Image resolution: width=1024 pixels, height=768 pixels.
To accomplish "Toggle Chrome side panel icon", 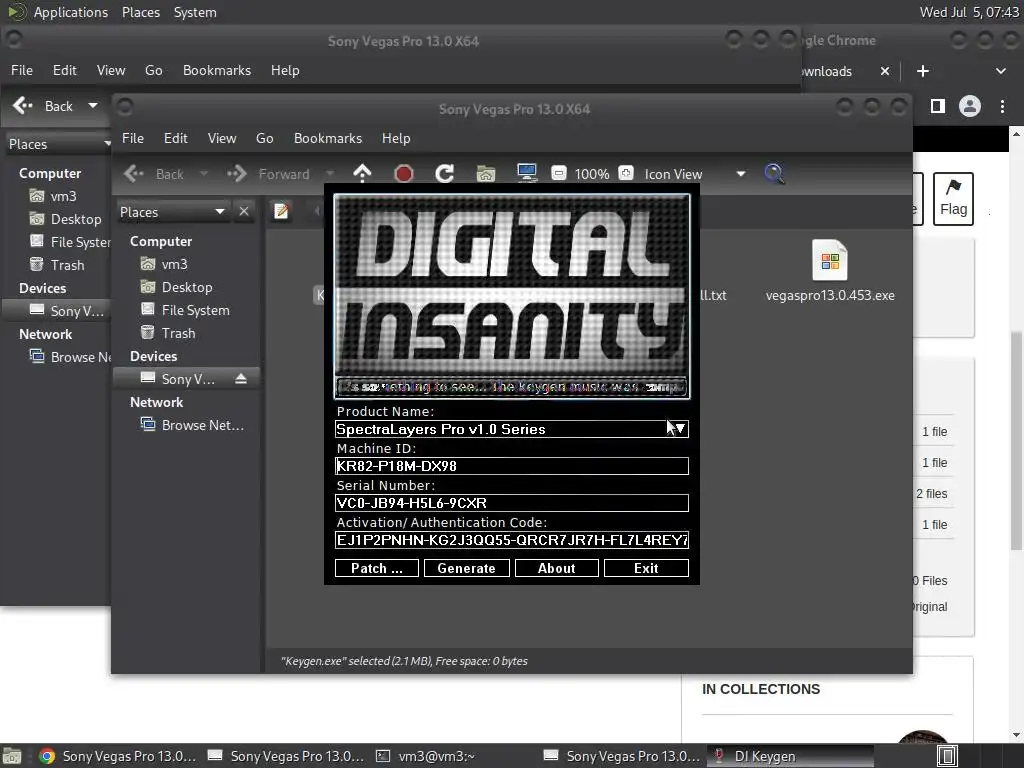I will (x=938, y=106).
